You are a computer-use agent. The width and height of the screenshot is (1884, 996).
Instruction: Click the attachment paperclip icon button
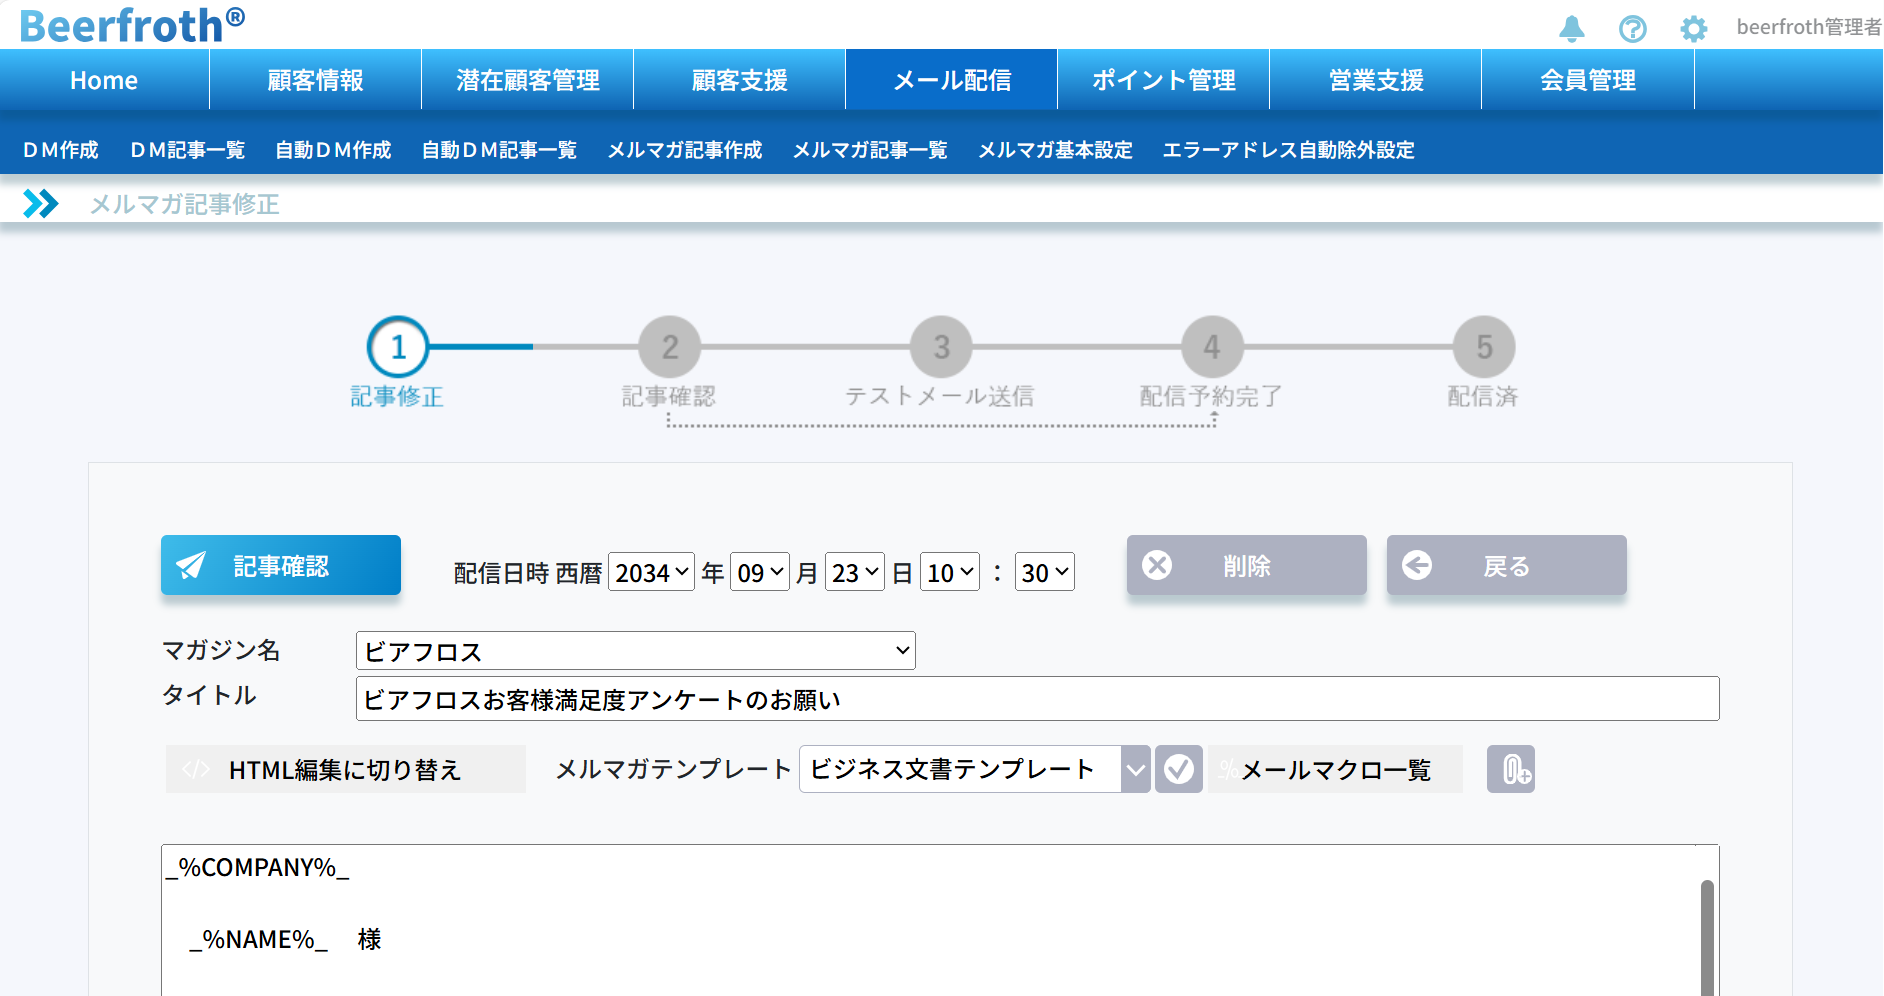[x=1510, y=769]
